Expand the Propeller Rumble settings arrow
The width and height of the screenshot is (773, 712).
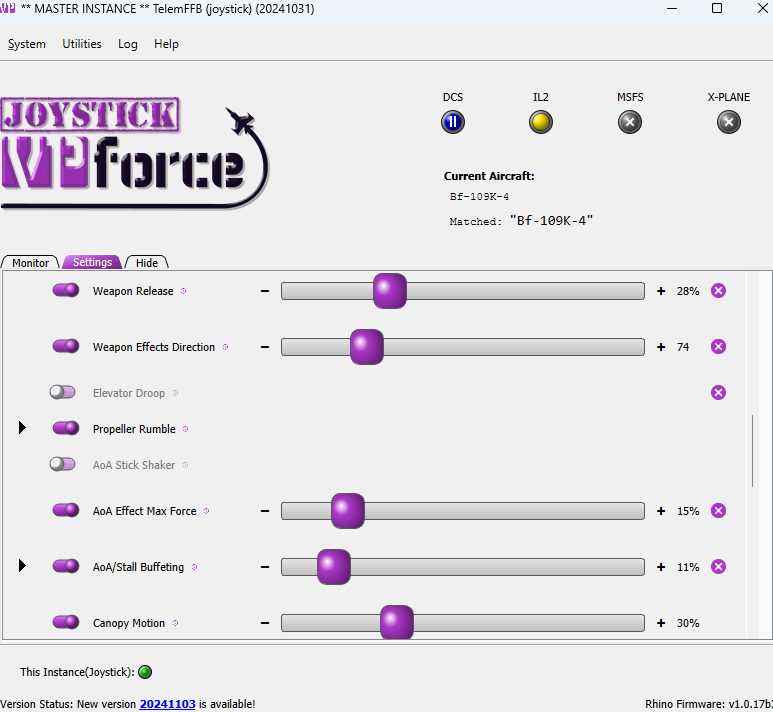click(x=22, y=427)
